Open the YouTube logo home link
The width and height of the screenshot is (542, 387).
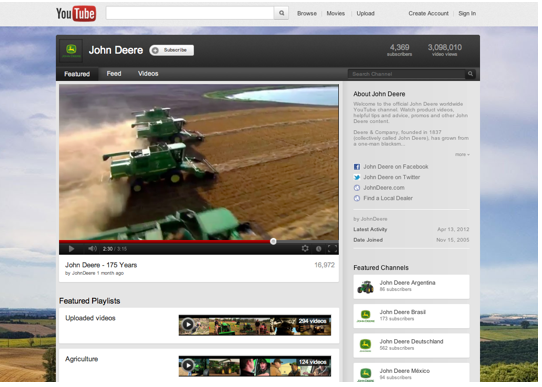tap(76, 13)
